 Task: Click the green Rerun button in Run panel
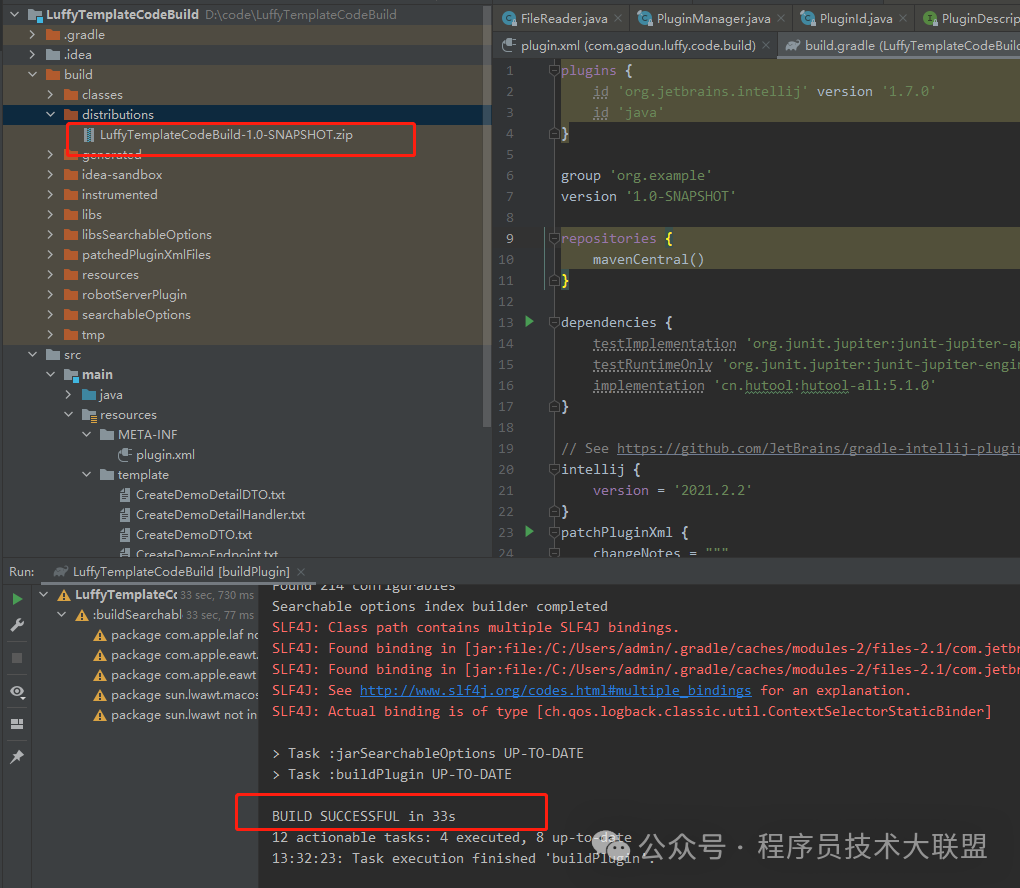tap(18, 599)
